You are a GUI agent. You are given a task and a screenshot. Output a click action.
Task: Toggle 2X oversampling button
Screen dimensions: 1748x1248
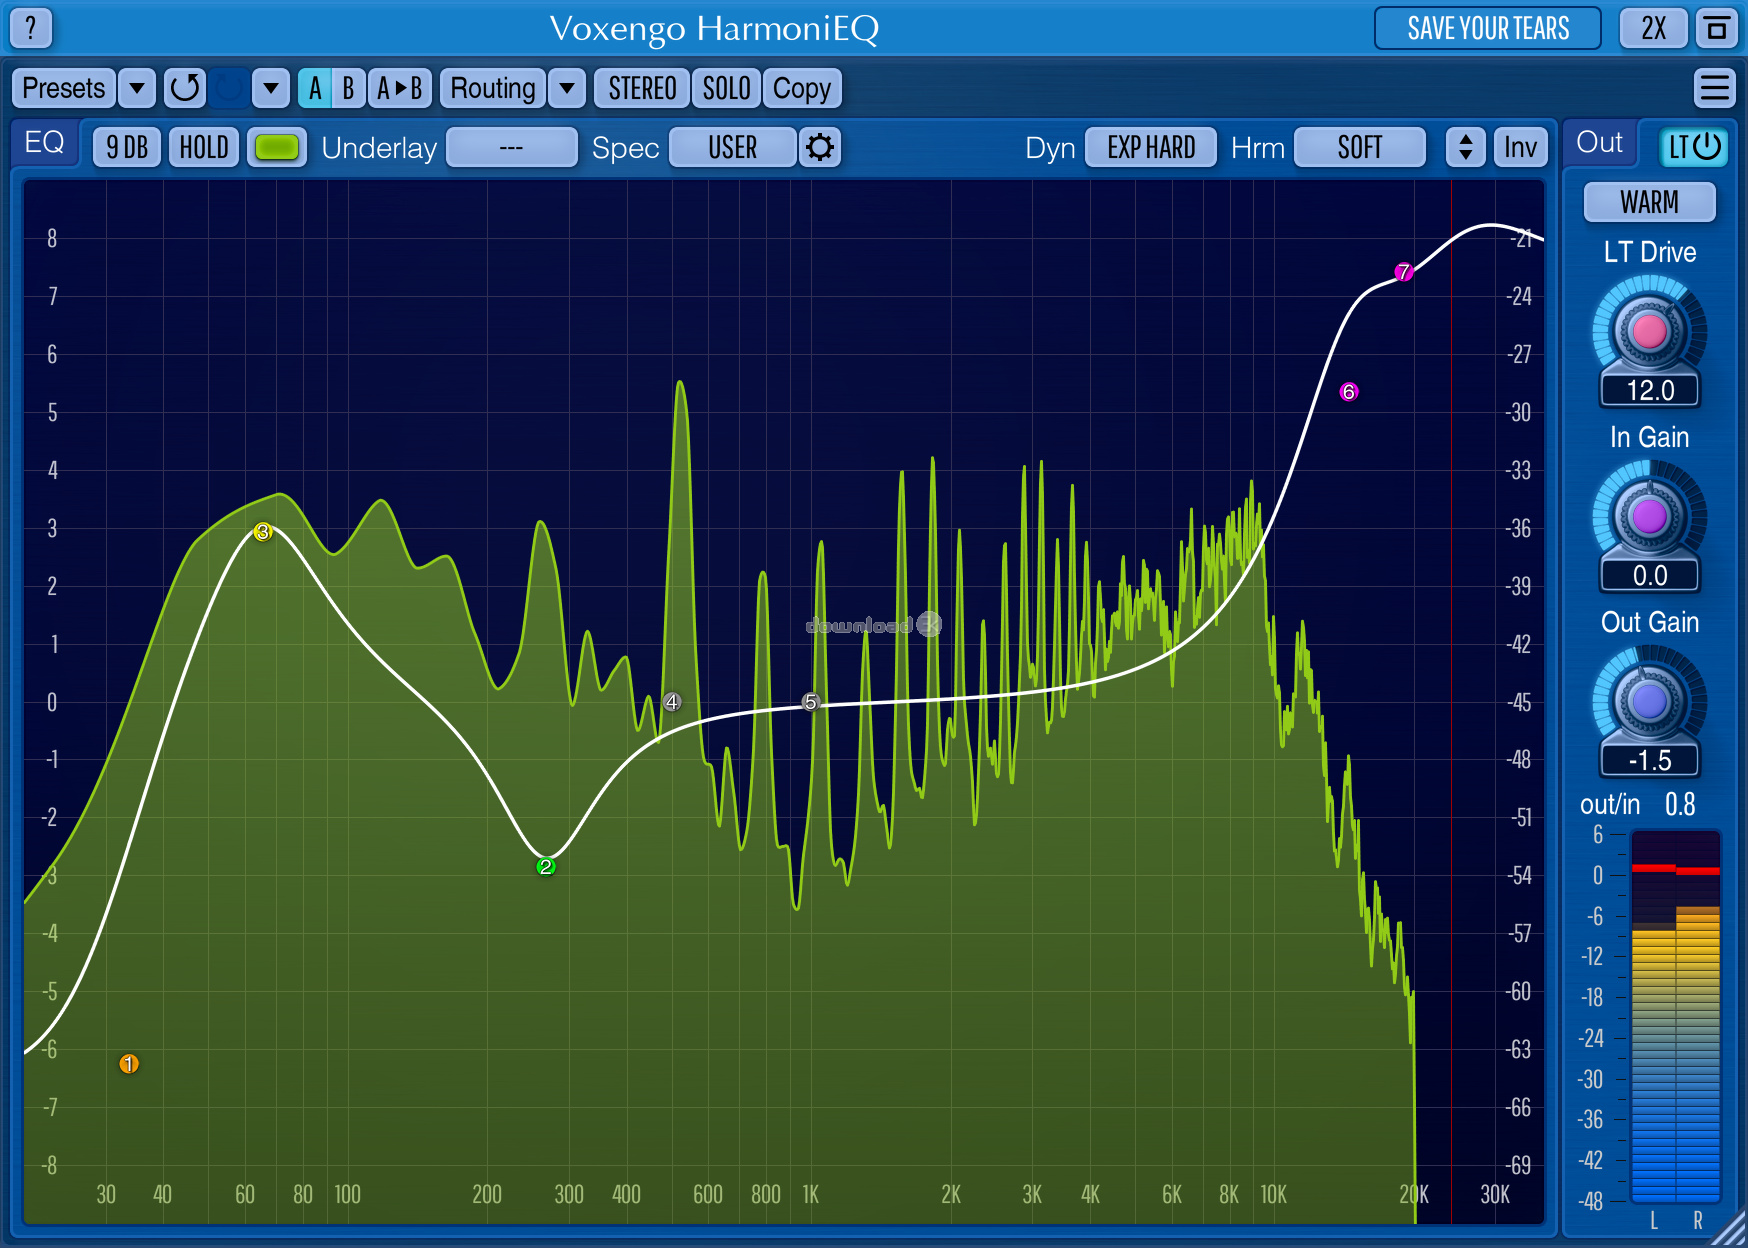[1654, 28]
